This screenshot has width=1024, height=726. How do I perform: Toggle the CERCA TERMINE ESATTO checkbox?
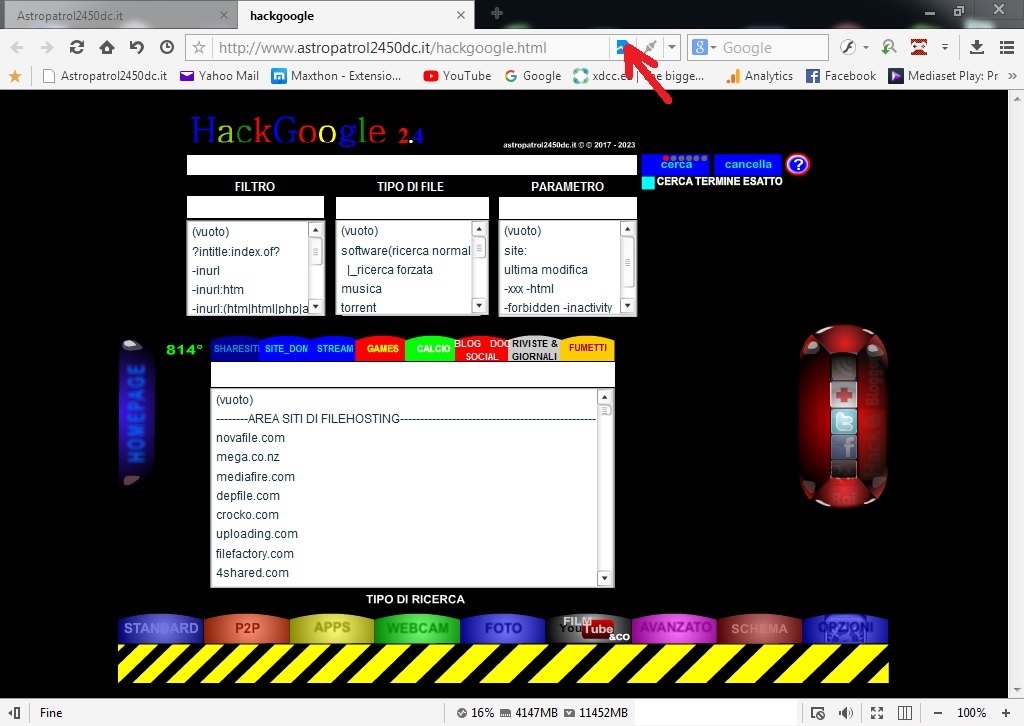(648, 182)
